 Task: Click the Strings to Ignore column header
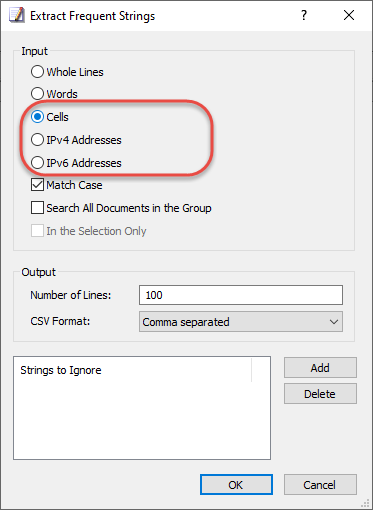(x=133, y=370)
